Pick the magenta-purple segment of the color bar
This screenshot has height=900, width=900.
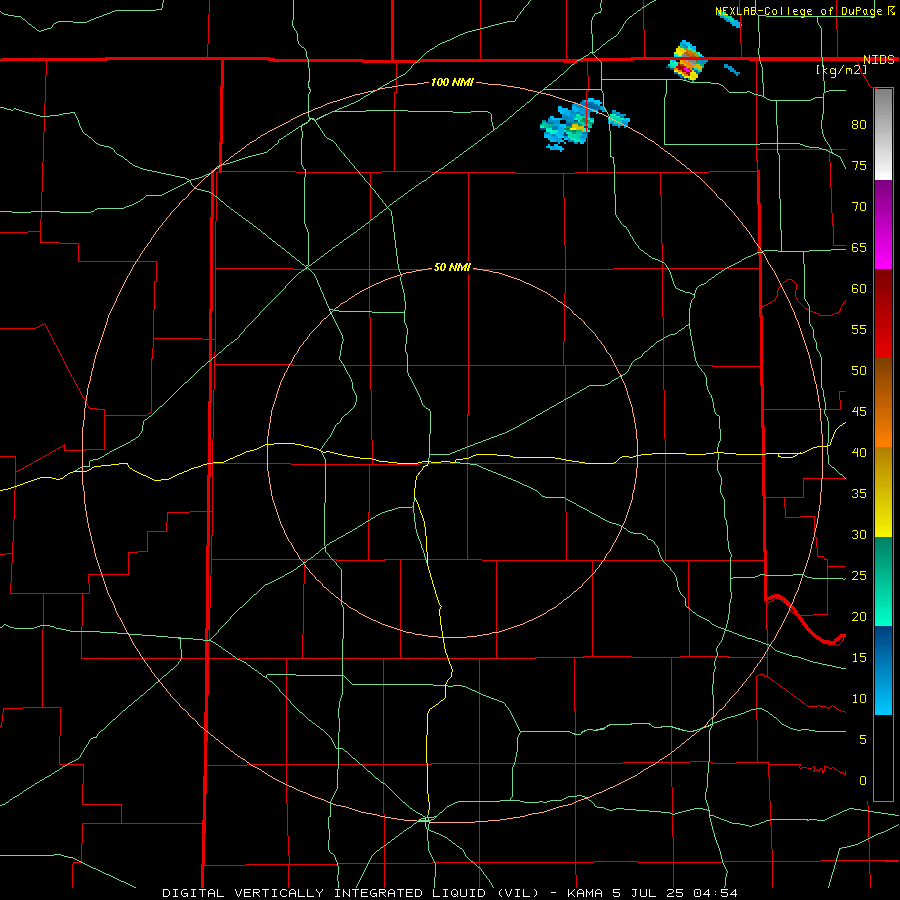pyautogui.click(x=883, y=224)
